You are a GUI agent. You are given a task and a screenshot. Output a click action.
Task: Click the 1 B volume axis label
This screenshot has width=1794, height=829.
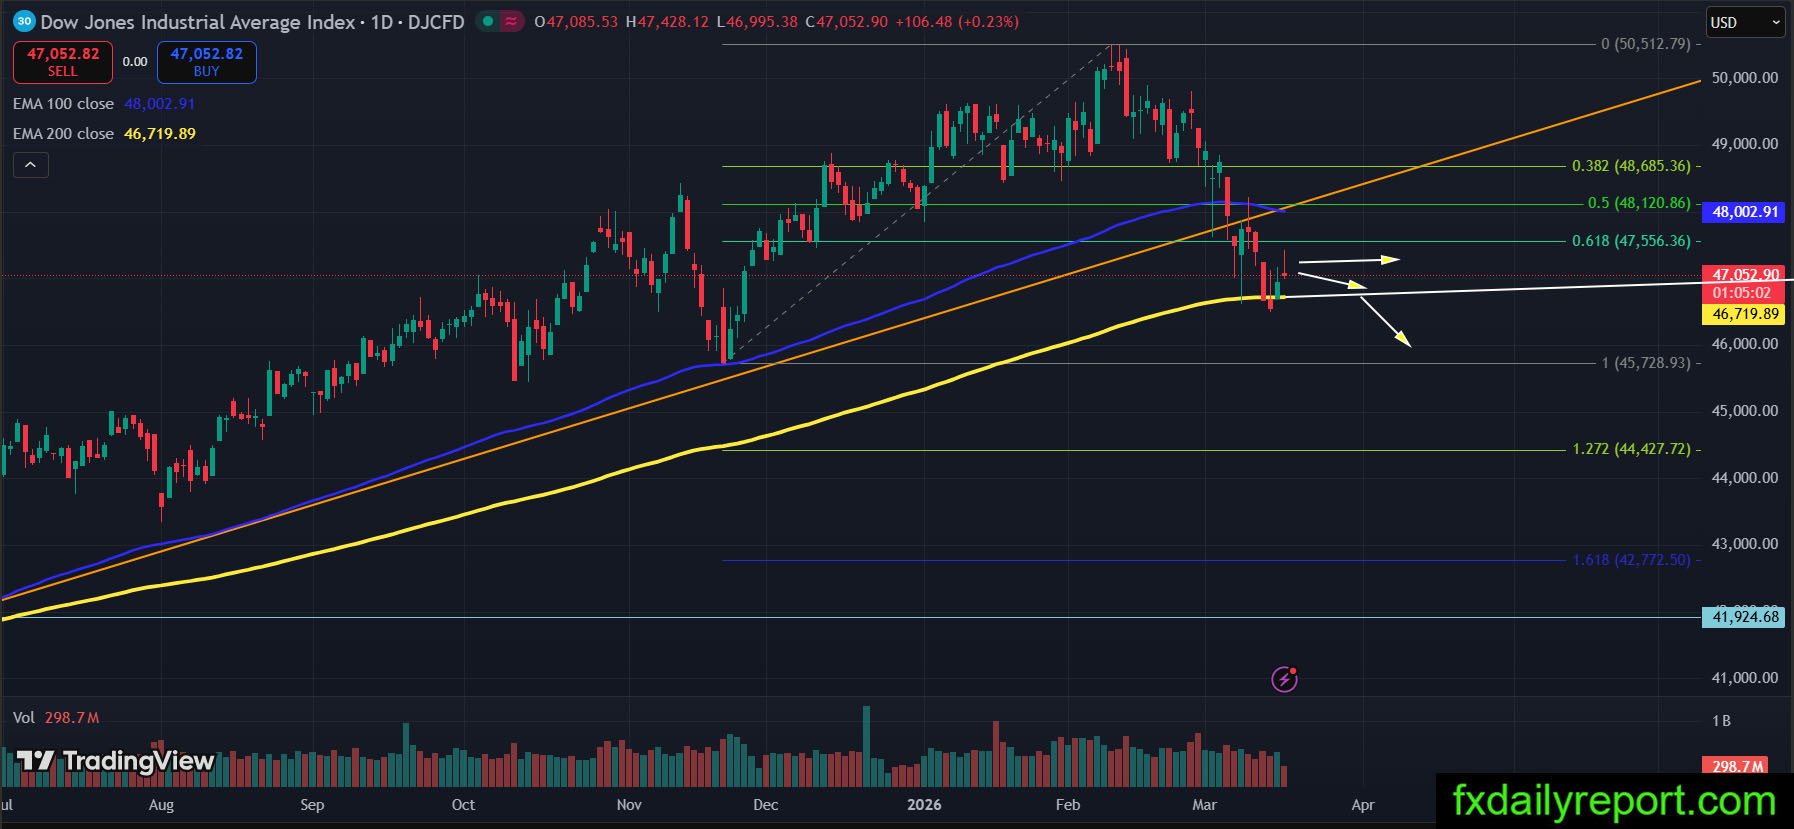pyautogui.click(x=1721, y=721)
